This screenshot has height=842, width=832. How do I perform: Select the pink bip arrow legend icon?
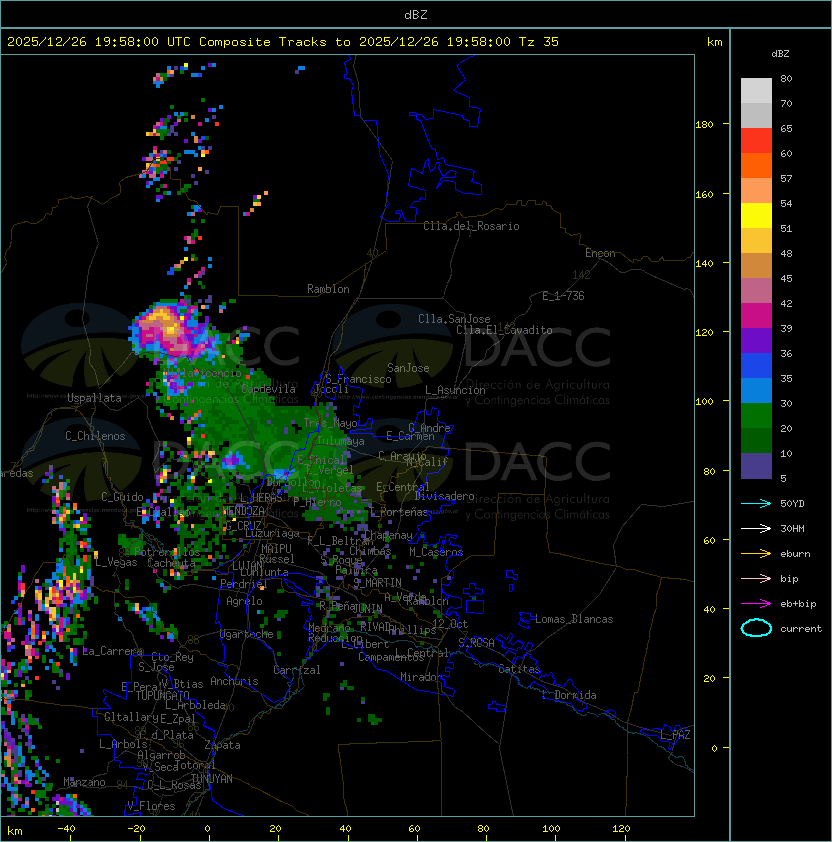756,579
